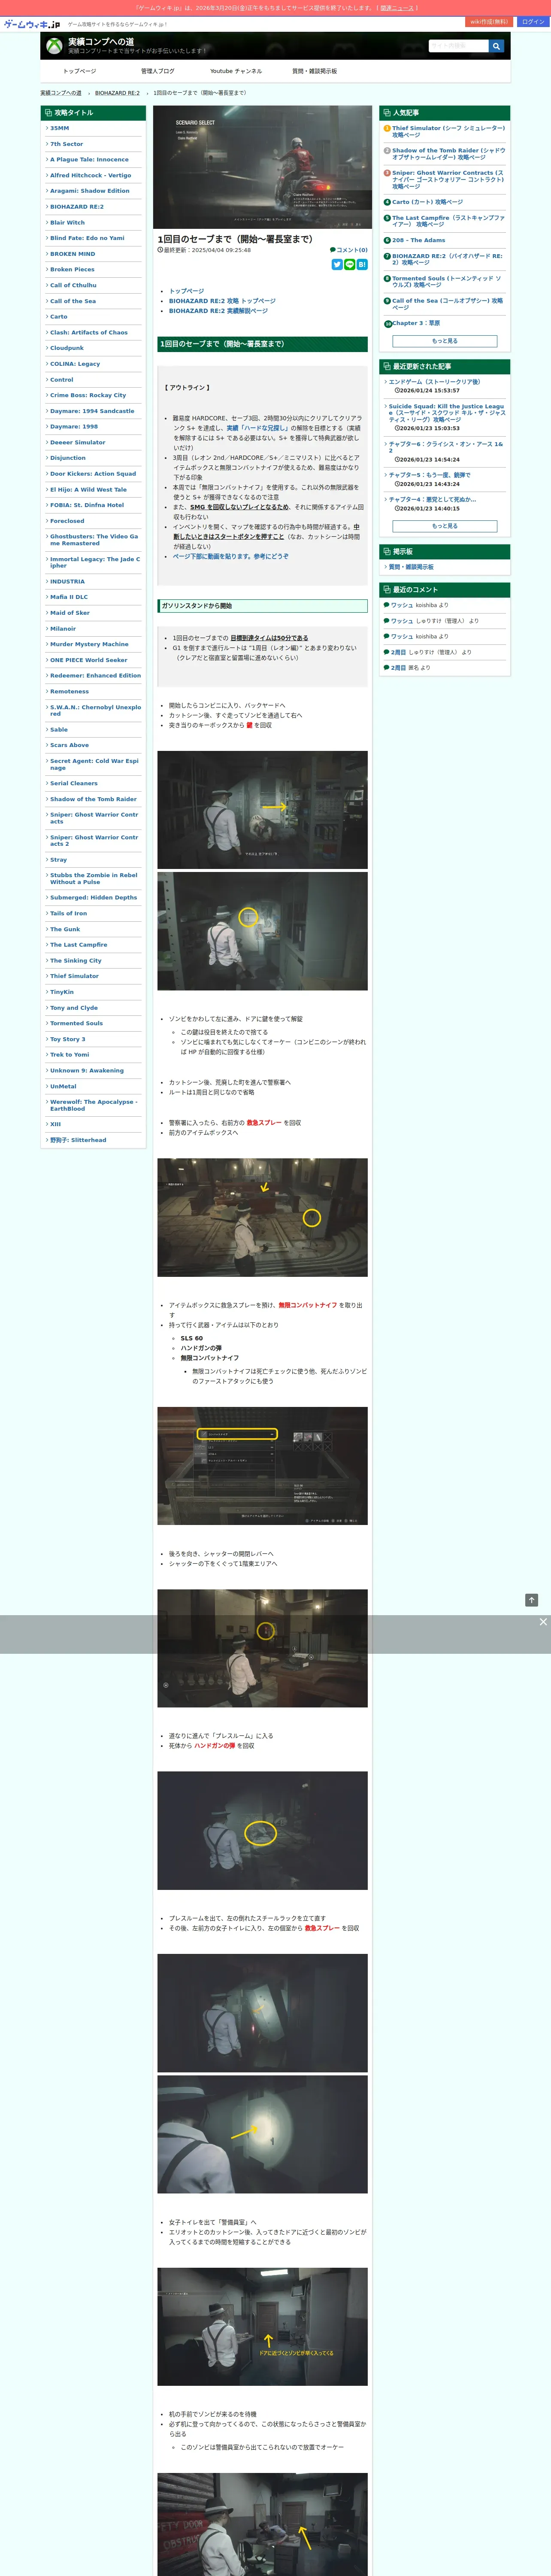Open A Plague Tale: Innocence sidebar entry

90,160
